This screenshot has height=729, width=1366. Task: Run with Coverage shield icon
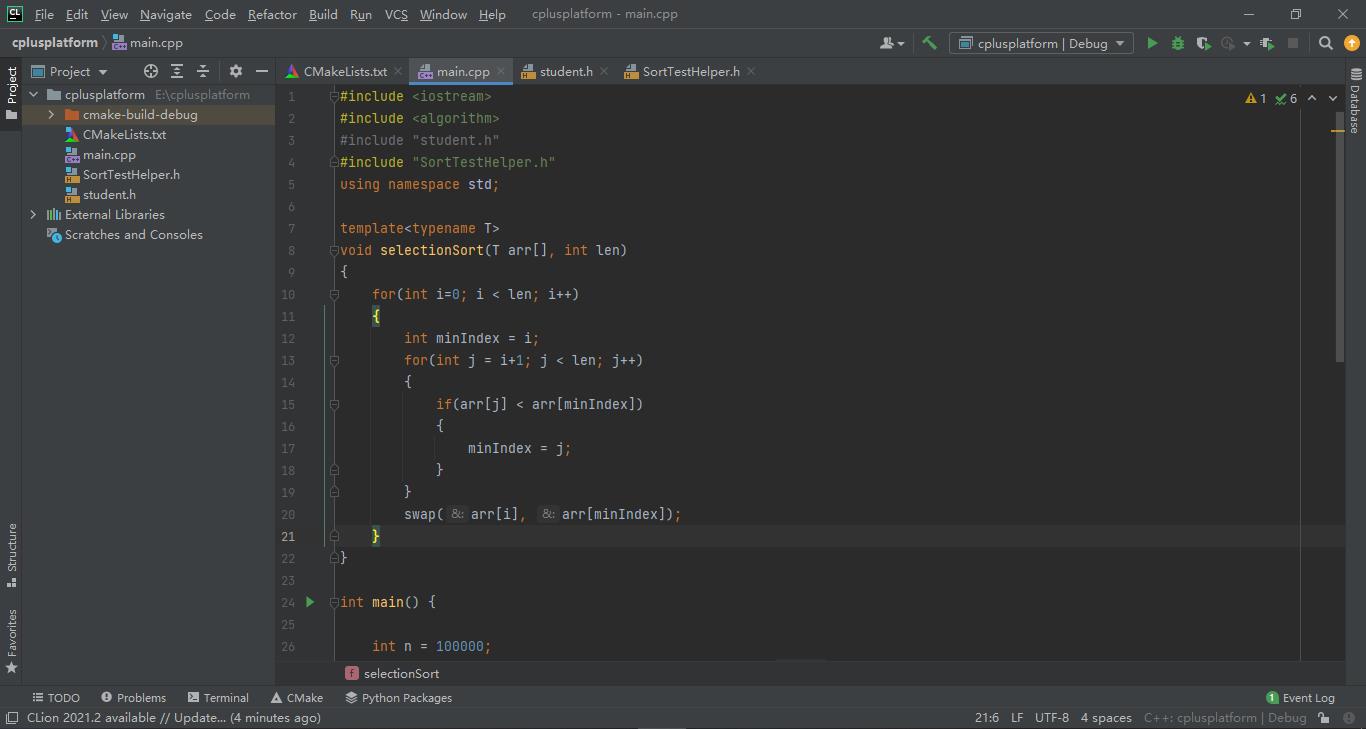pos(1203,43)
